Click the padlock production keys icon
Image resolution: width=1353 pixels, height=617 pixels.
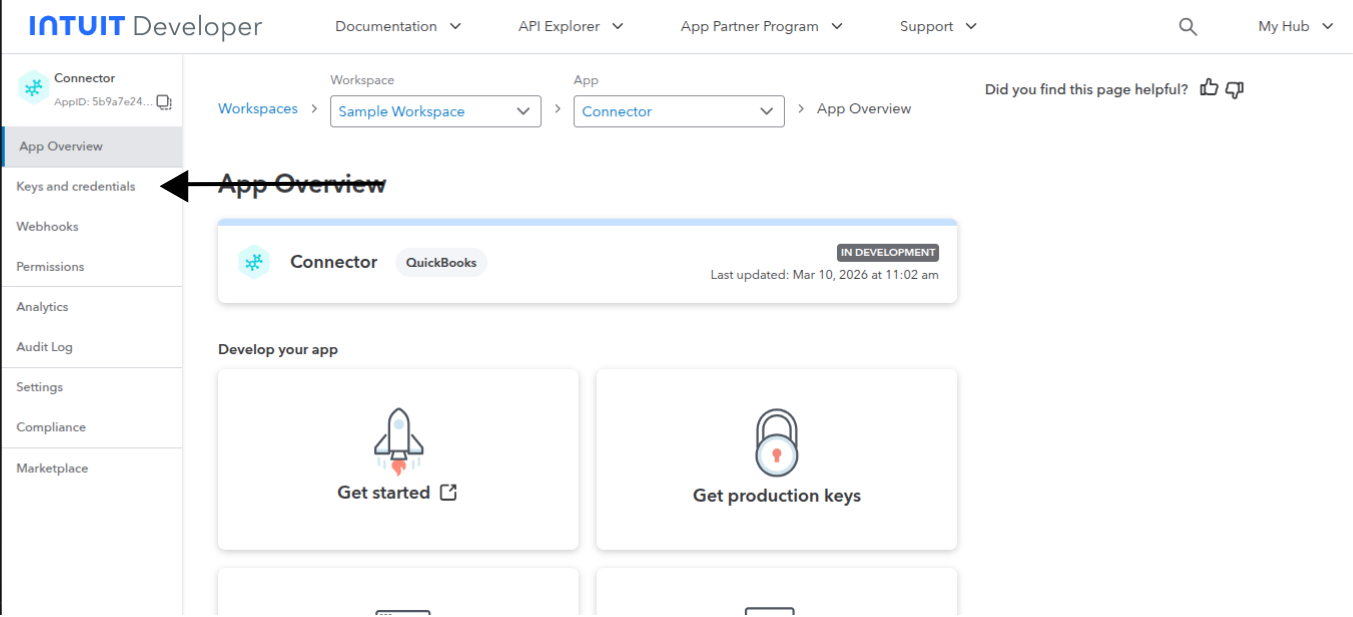click(776, 443)
